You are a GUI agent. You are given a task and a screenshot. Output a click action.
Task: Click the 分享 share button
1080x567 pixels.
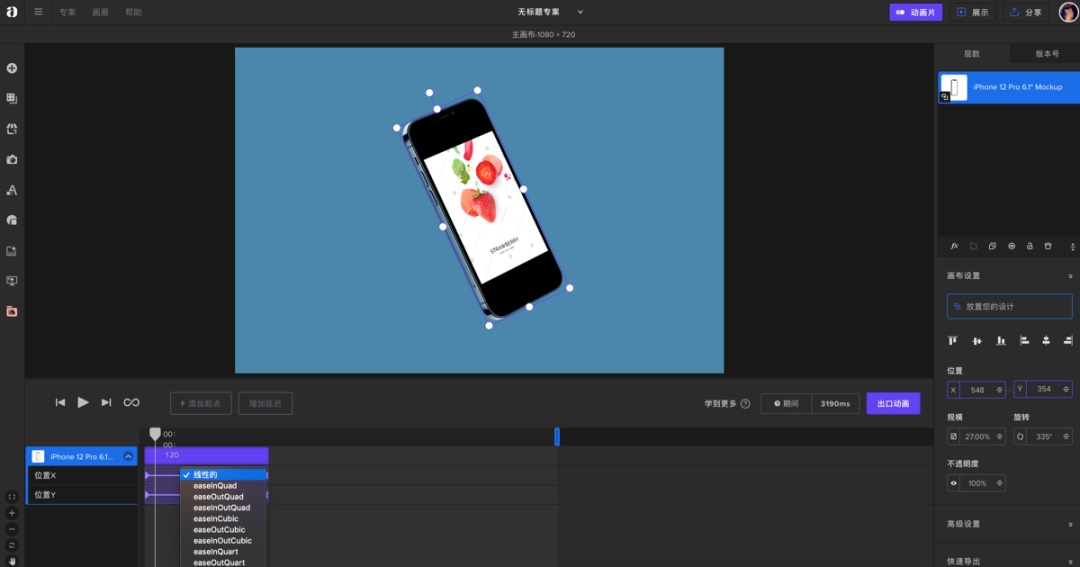[x=1026, y=12]
